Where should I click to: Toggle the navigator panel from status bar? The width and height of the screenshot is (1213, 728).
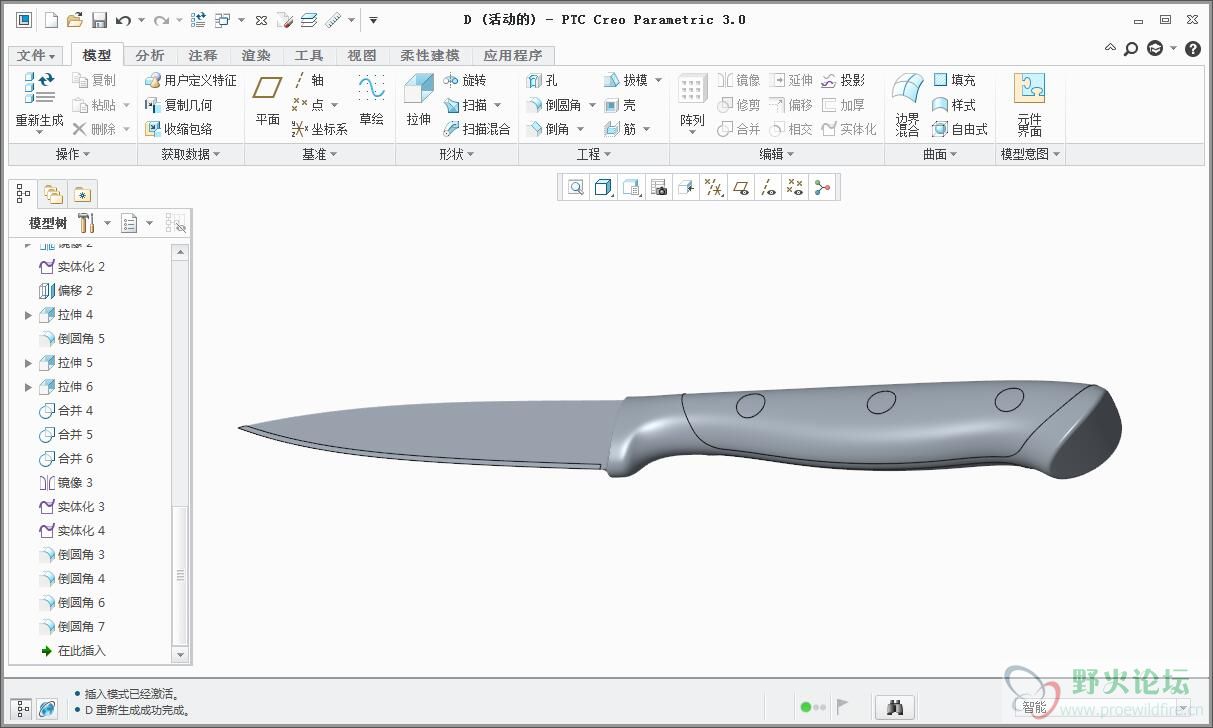23,707
